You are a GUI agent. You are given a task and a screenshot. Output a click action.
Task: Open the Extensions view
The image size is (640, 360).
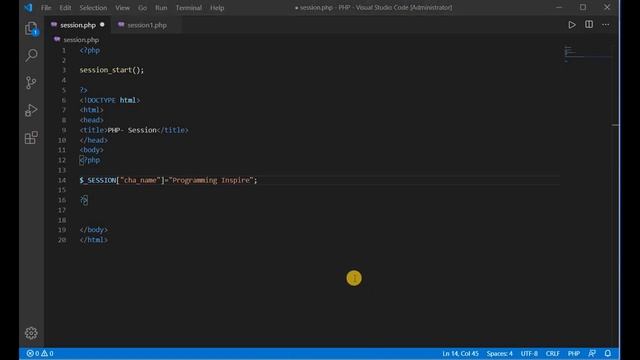pos(31,138)
